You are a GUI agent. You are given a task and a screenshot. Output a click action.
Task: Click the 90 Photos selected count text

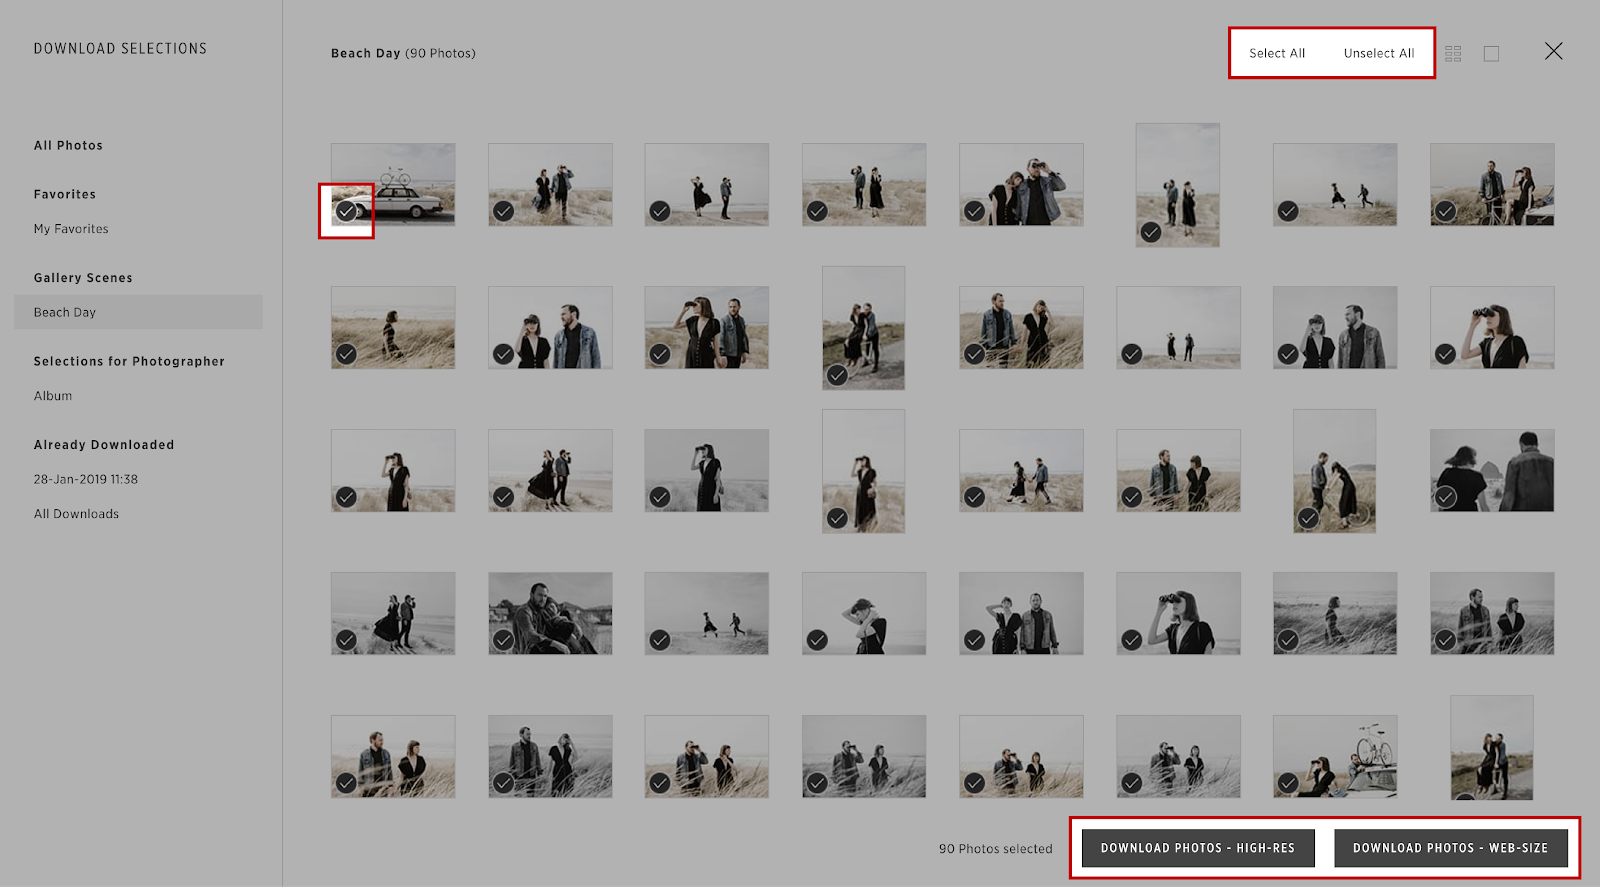coord(995,849)
